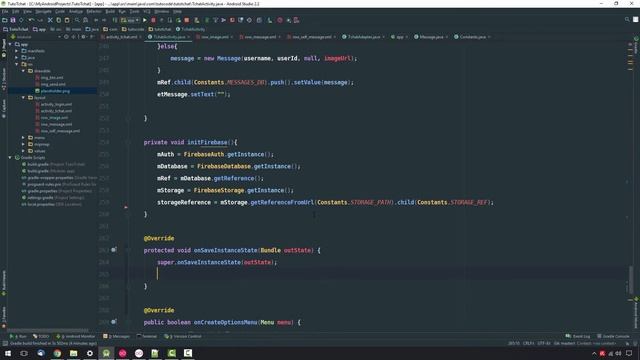The width and height of the screenshot is (640, 360).
Task: Switch to Message.java editor tab
Action: pos(431,37)
